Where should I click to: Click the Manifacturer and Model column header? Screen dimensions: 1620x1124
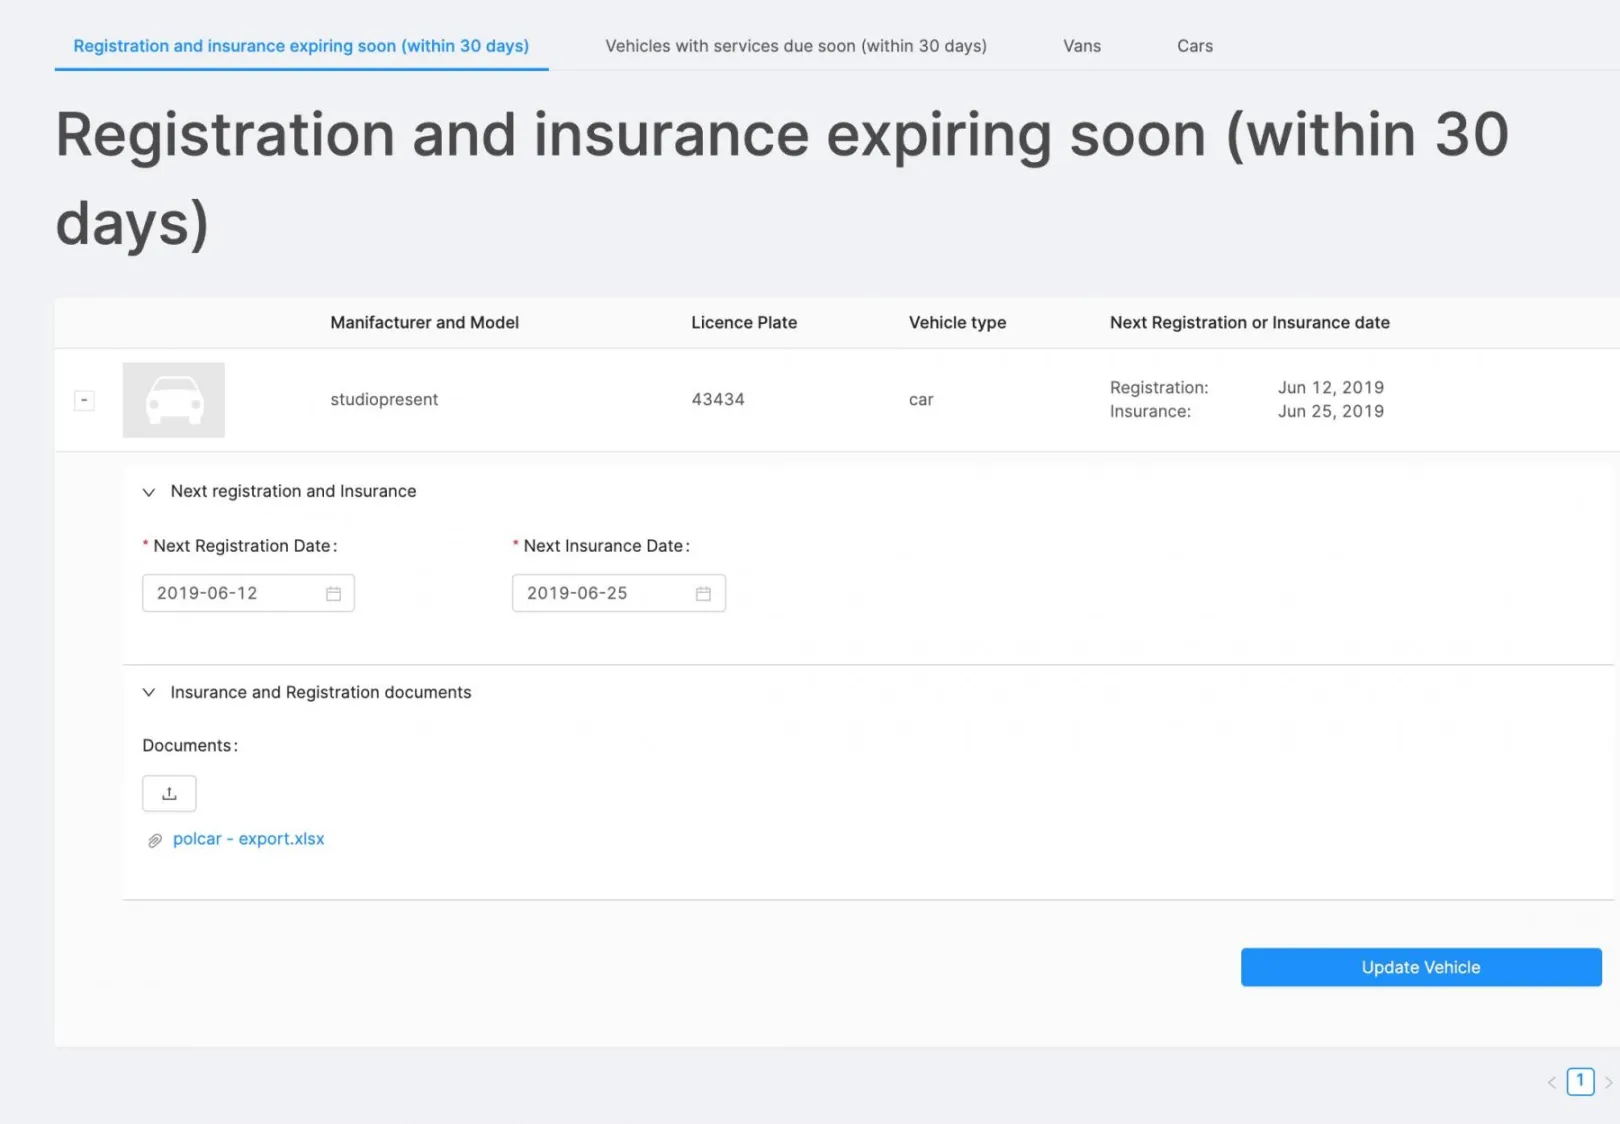click(x=424, y=322)
